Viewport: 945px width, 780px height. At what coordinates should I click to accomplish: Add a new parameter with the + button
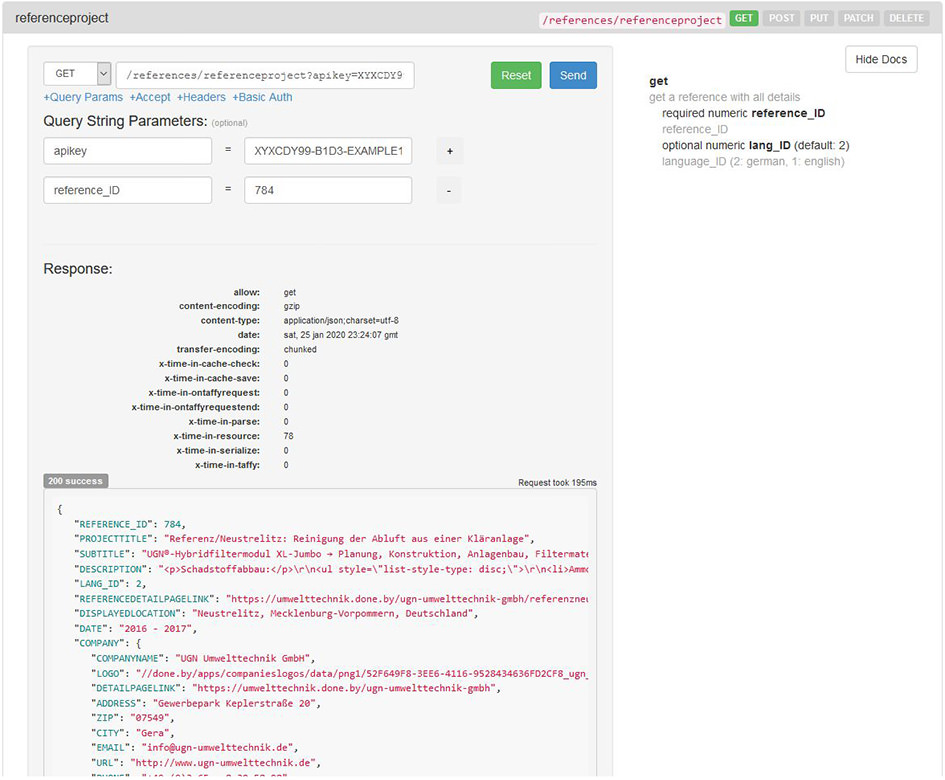[x=449, y=151]
